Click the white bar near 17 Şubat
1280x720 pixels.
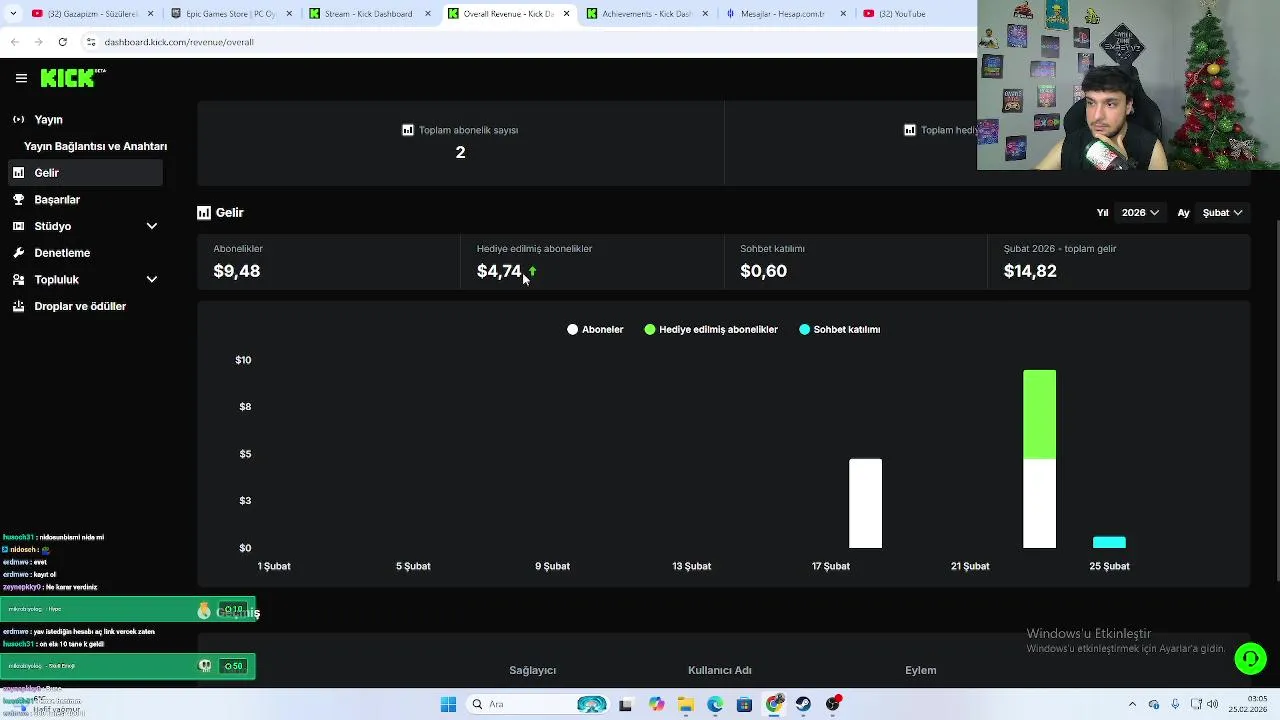click(x=866, y=503)
